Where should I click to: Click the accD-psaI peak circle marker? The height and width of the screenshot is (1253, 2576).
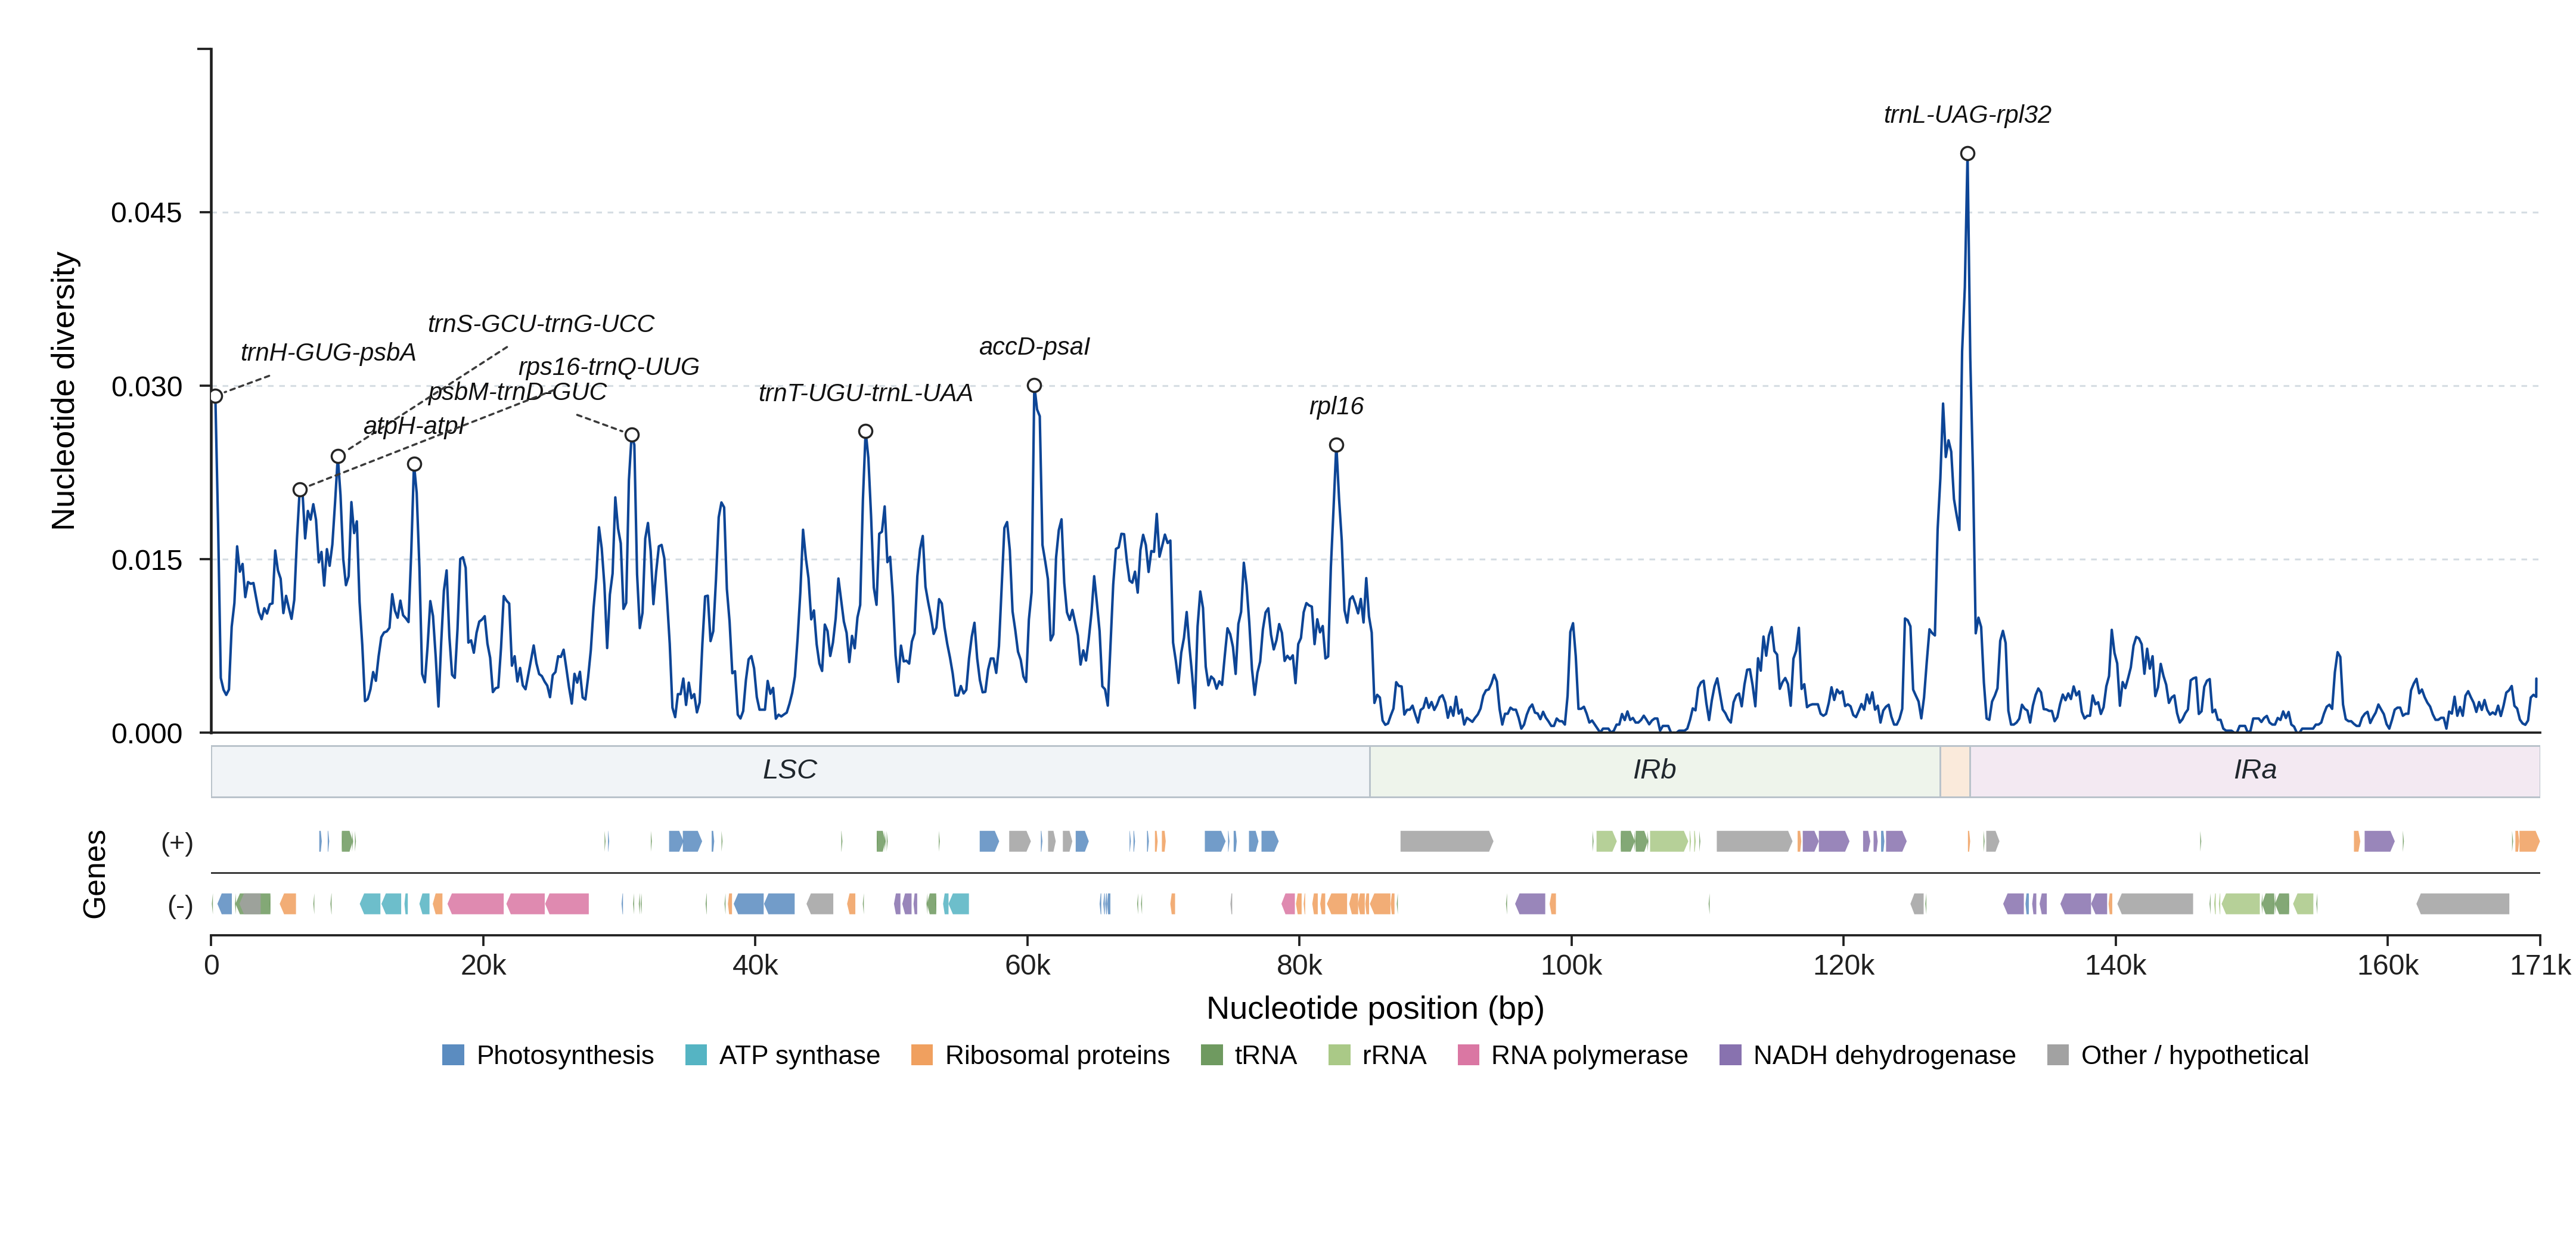pyautogui.click(x=1034, y=386)
